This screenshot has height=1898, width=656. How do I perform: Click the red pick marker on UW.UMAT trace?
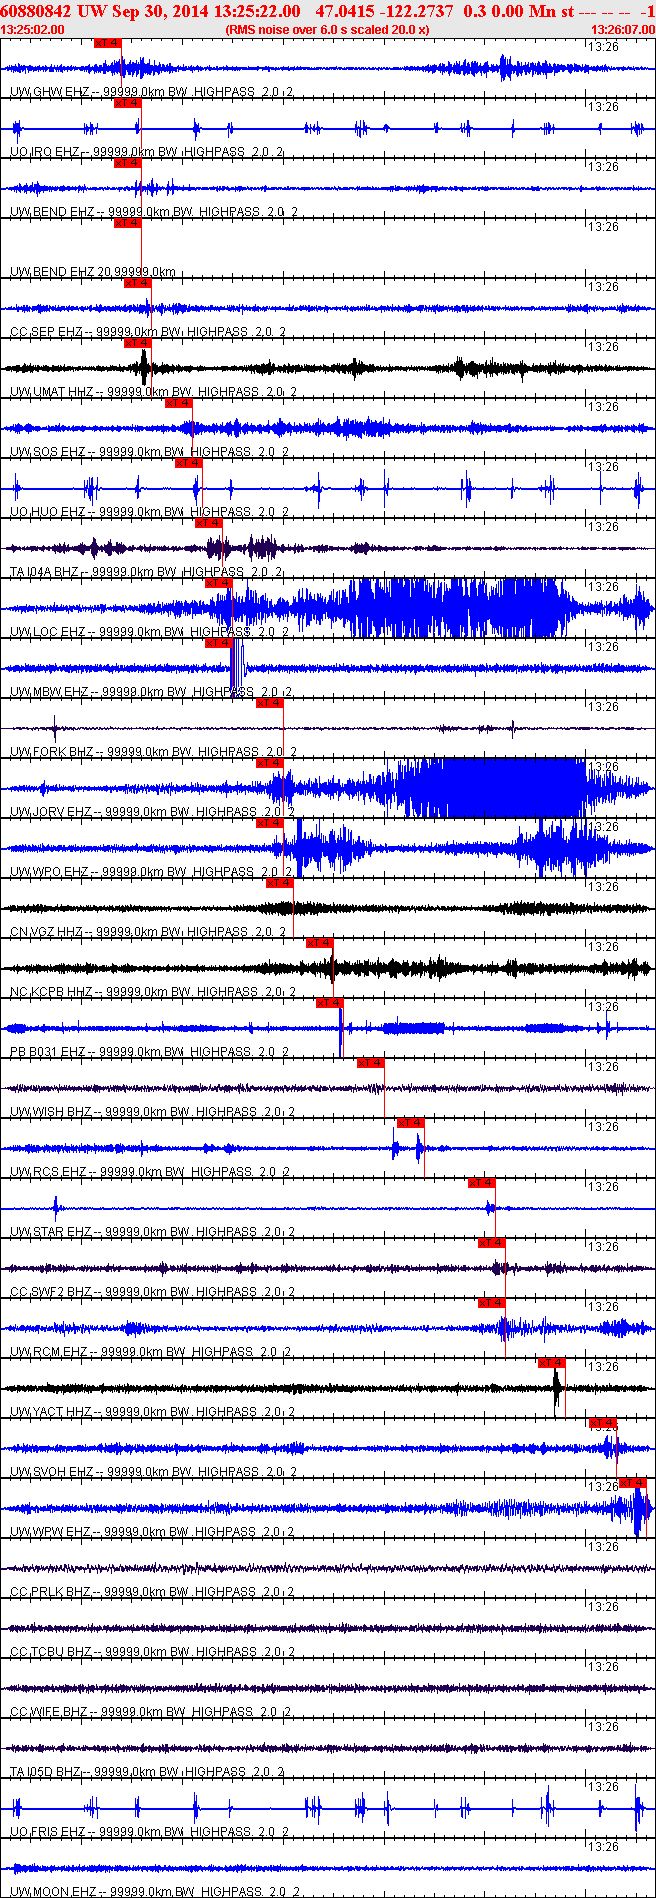click(137, 343)
